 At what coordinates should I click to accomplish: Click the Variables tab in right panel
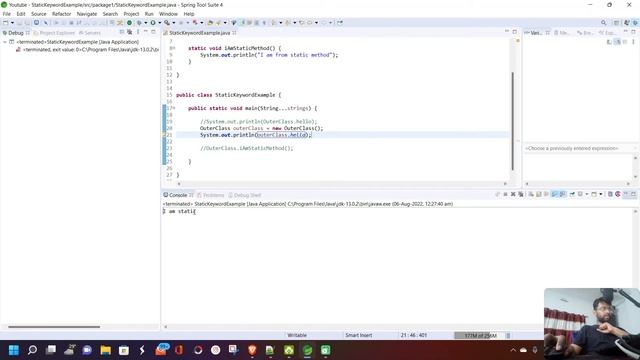(536, 33)
